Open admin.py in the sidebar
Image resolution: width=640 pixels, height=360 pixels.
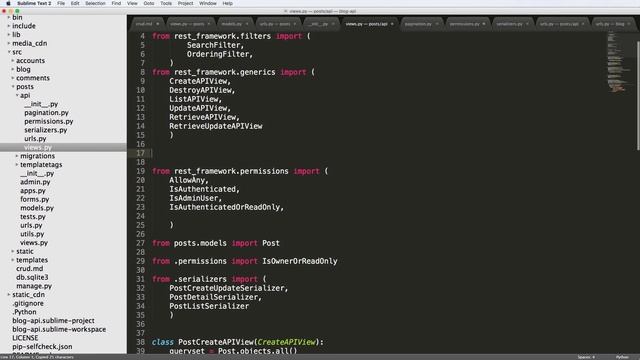tap(35, 182)
